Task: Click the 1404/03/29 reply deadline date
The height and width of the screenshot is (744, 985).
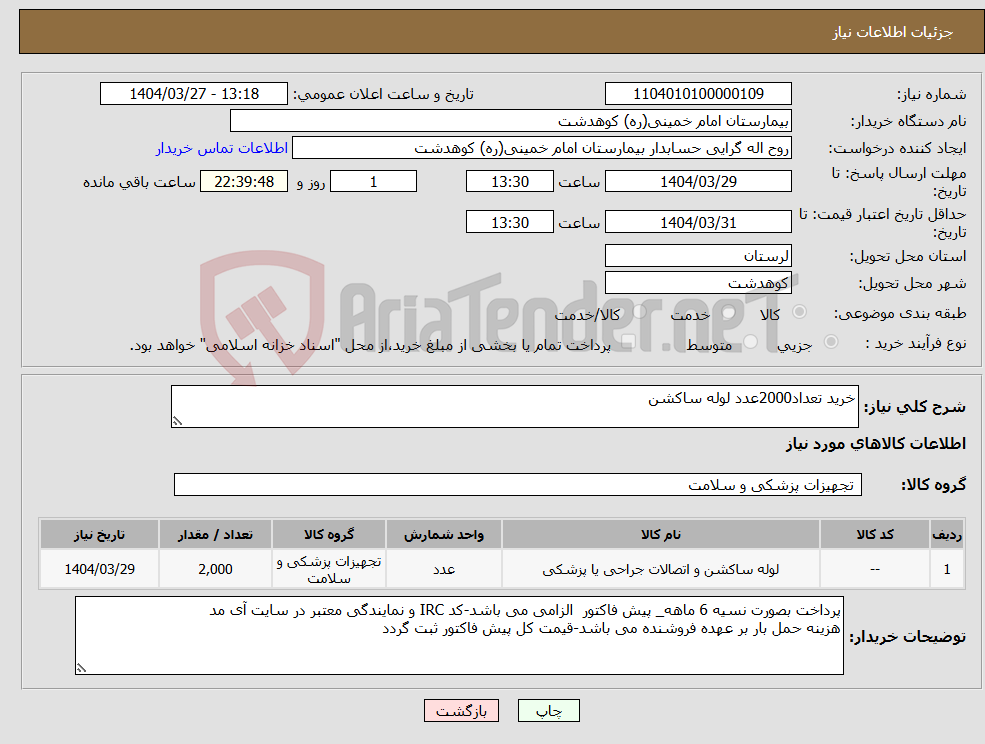Action: pos(698,181)
